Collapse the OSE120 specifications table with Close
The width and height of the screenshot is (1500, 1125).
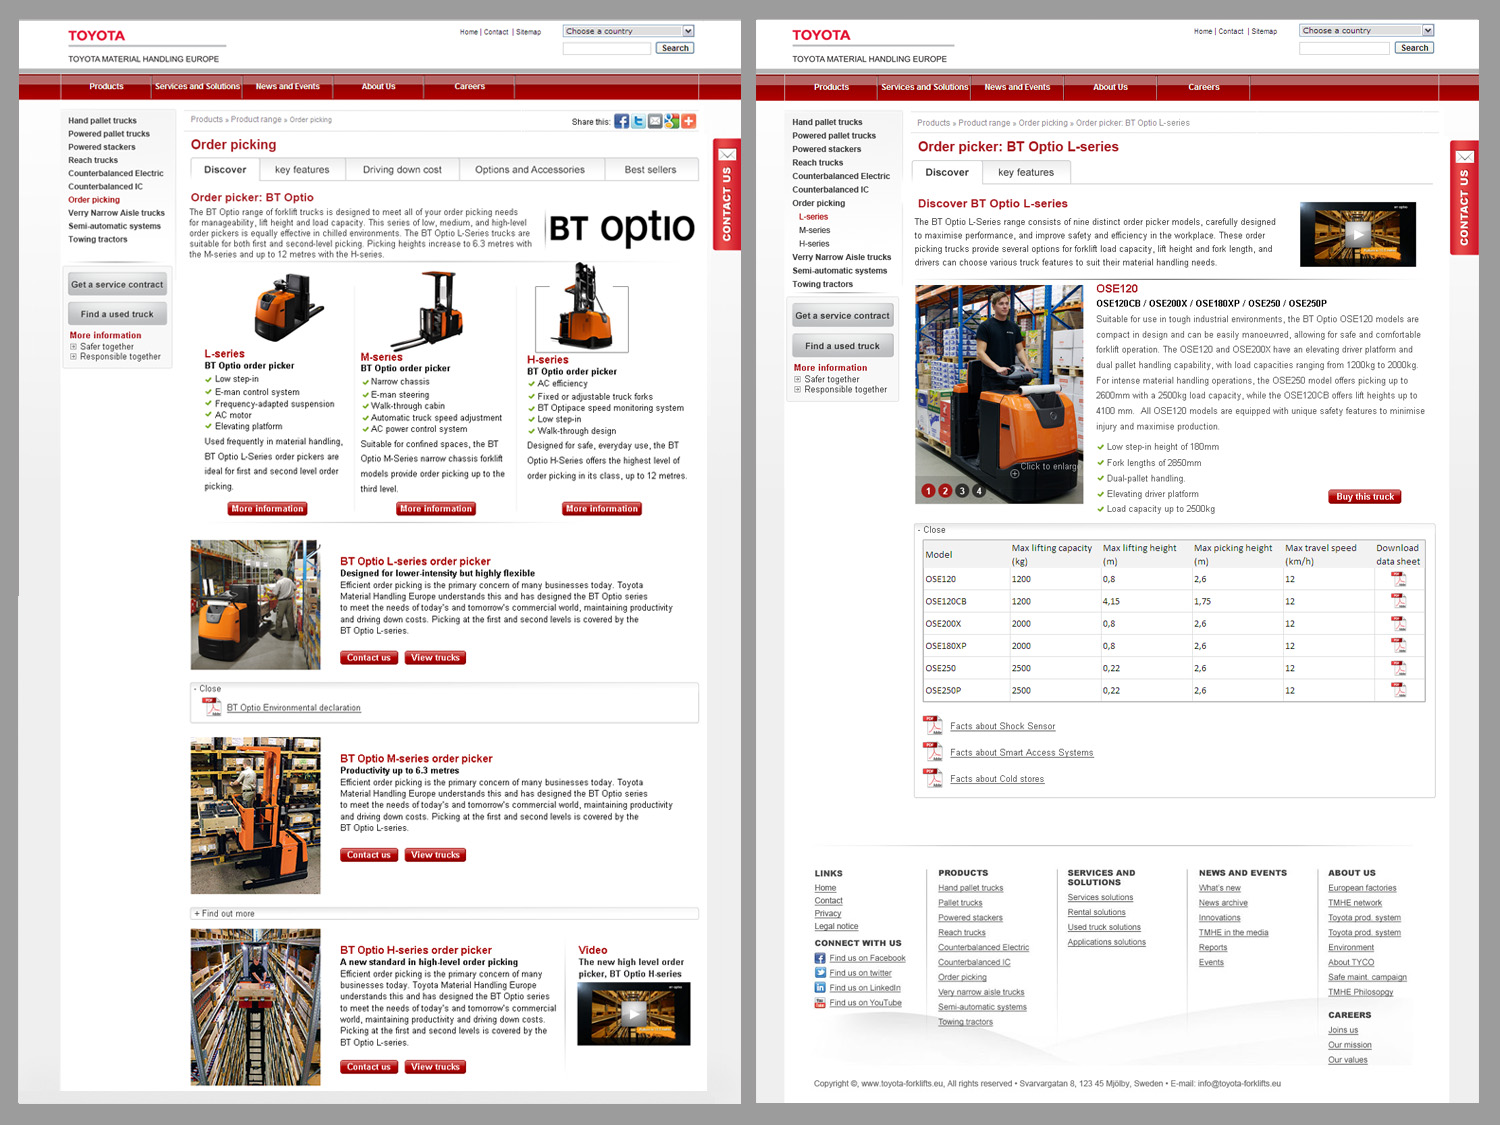931,530
